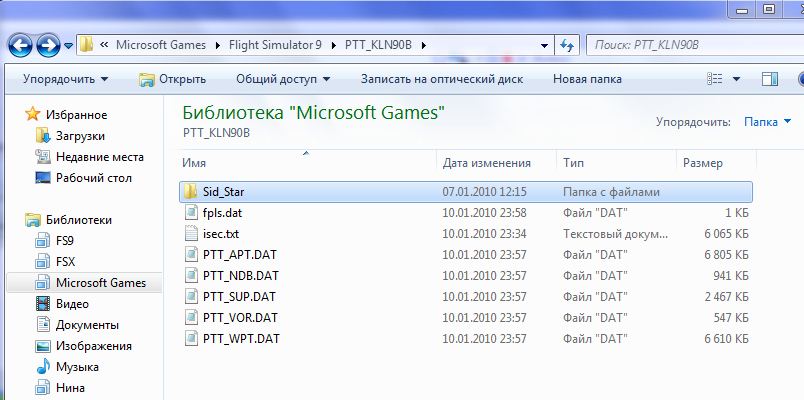Click the Sid_Star folder name
804x400 pixels.
click(x=224, y=192)
